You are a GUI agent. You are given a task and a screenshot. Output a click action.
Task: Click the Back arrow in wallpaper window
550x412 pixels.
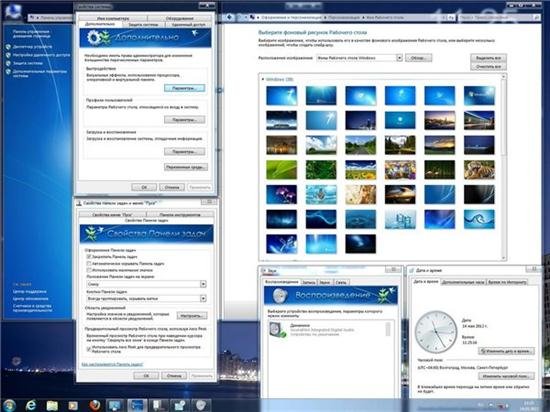230,17
